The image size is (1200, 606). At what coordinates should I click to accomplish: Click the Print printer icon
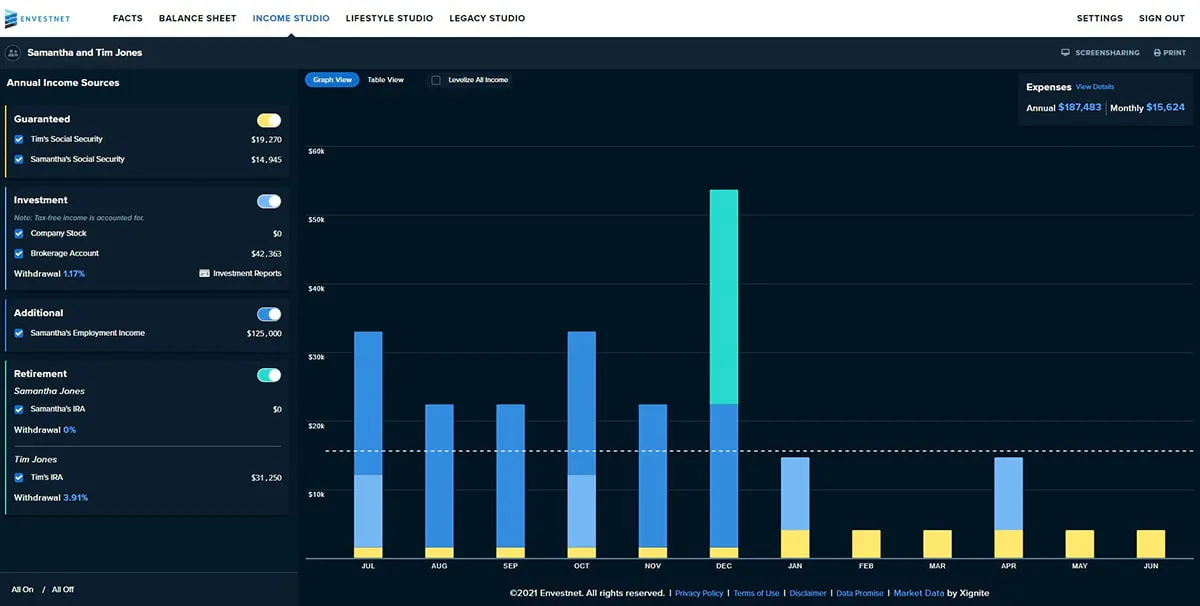click(1157, 53)
